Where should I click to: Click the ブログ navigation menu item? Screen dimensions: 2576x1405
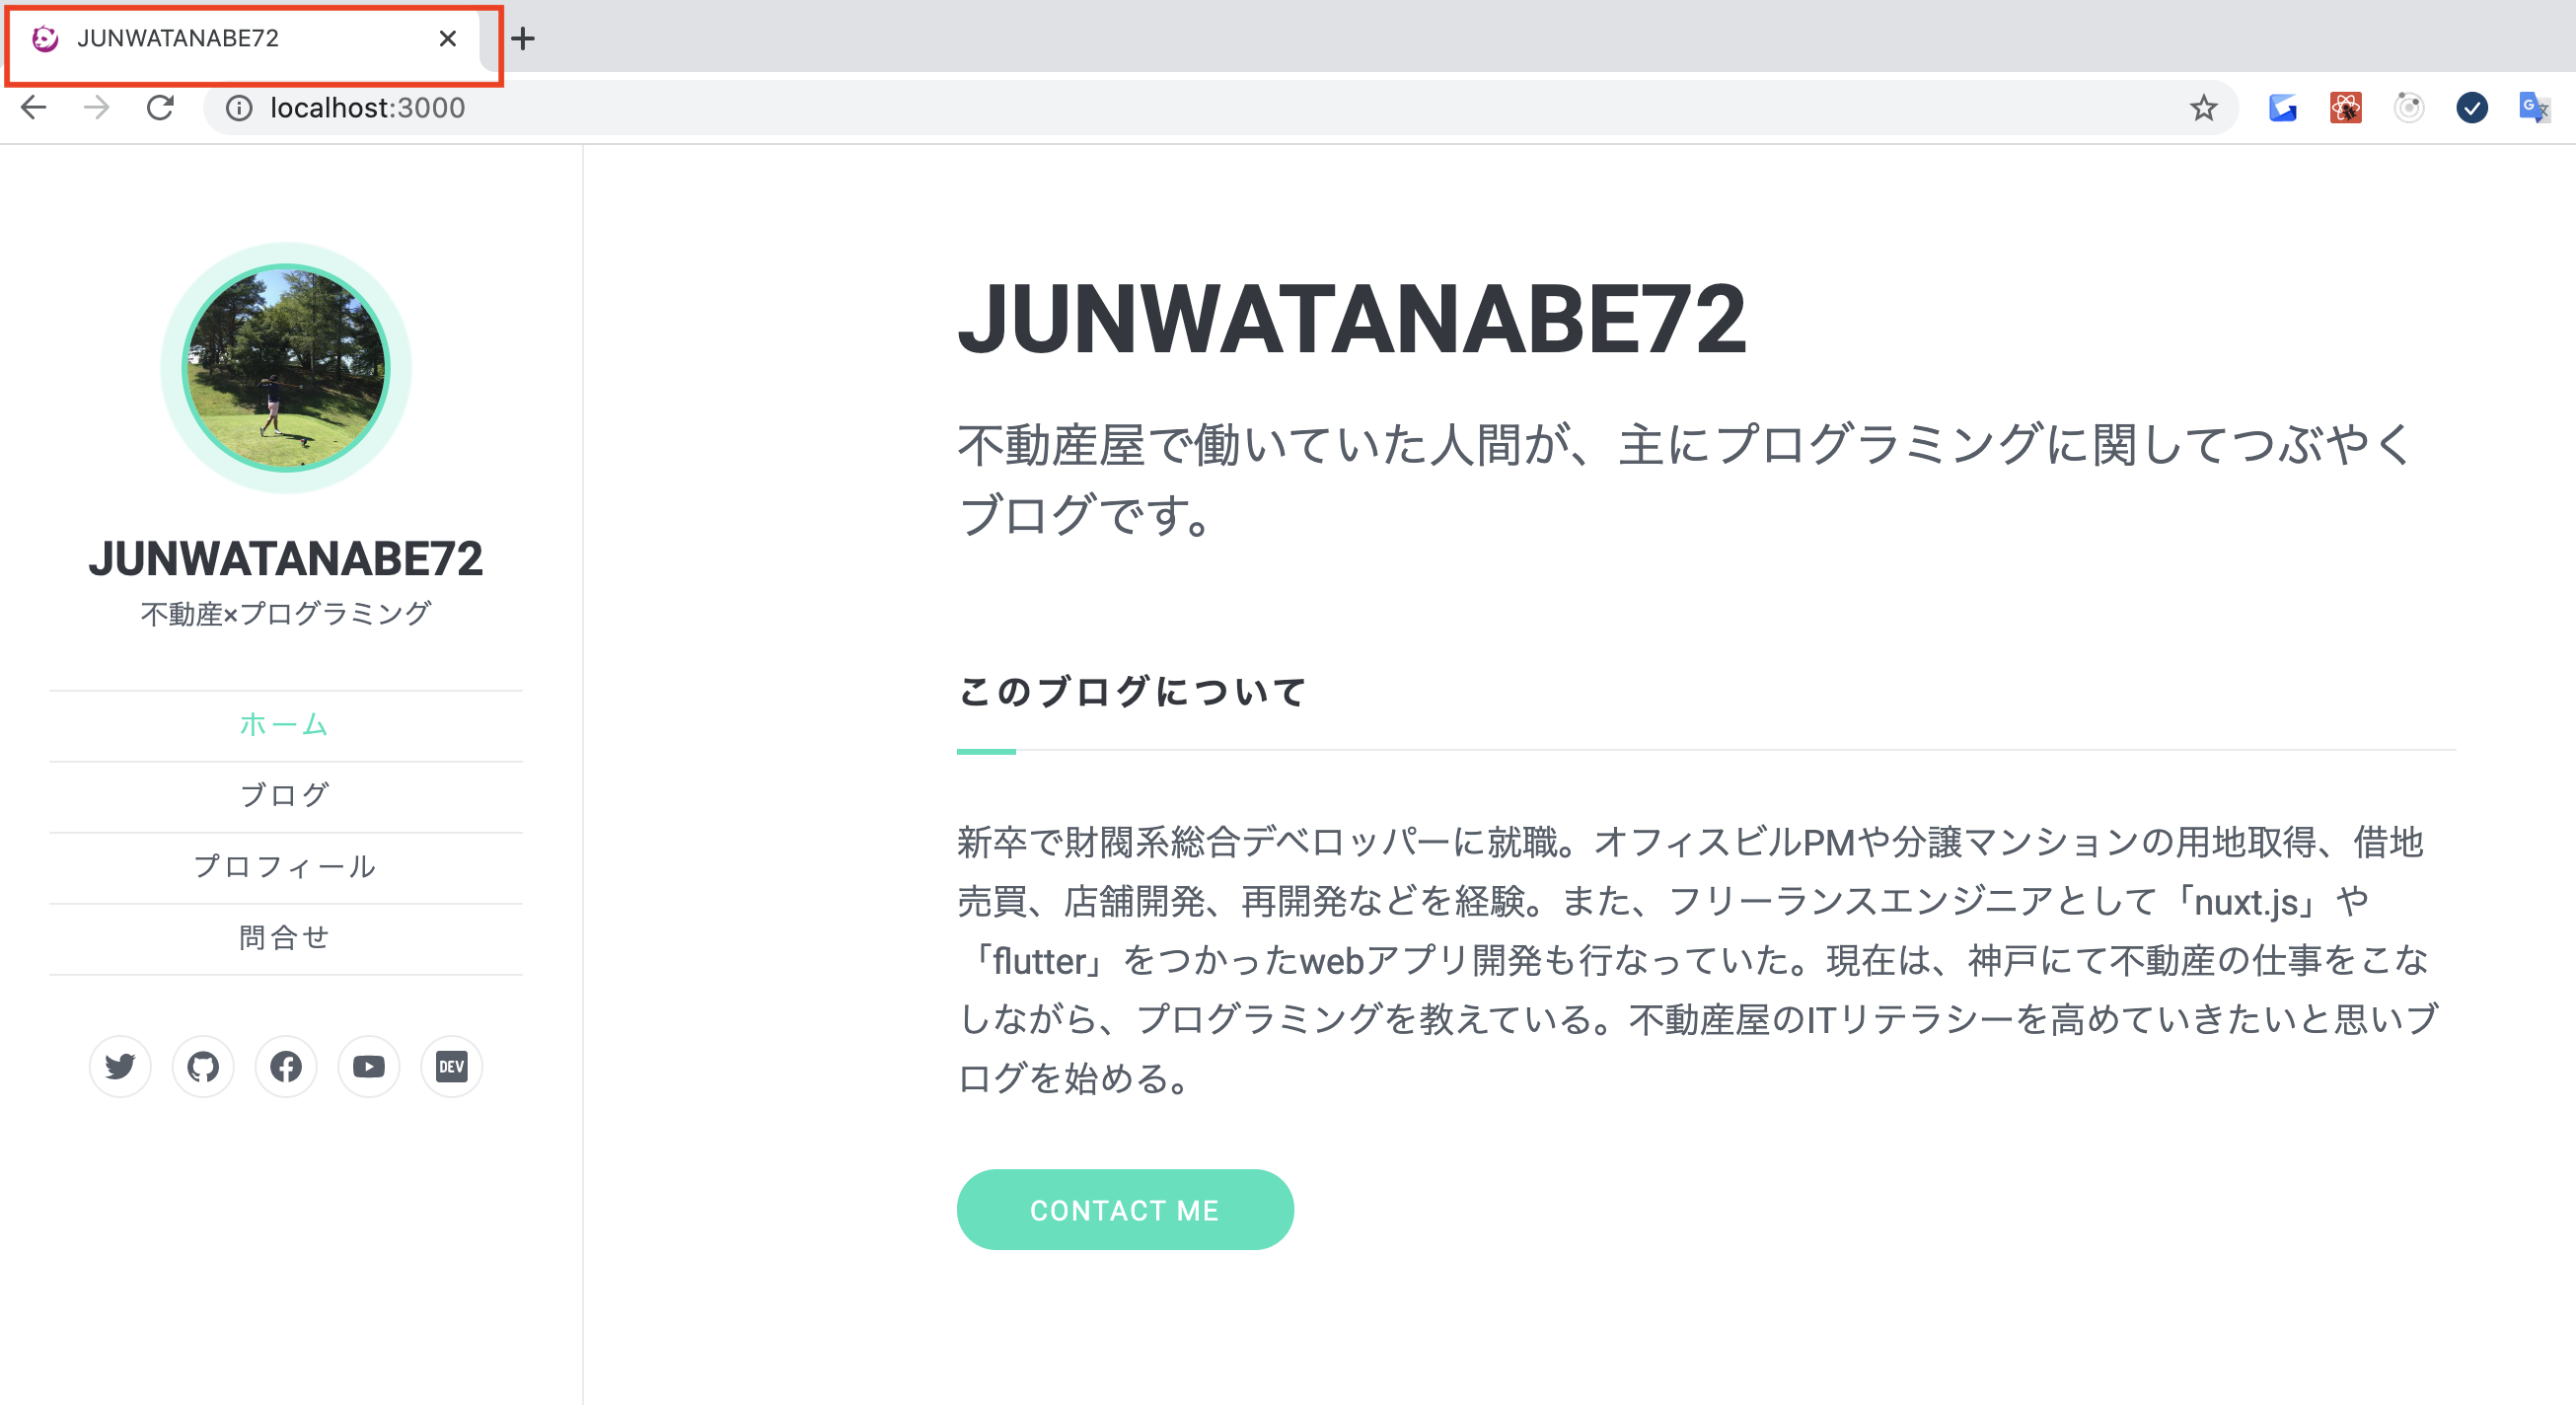click(287, 794)
